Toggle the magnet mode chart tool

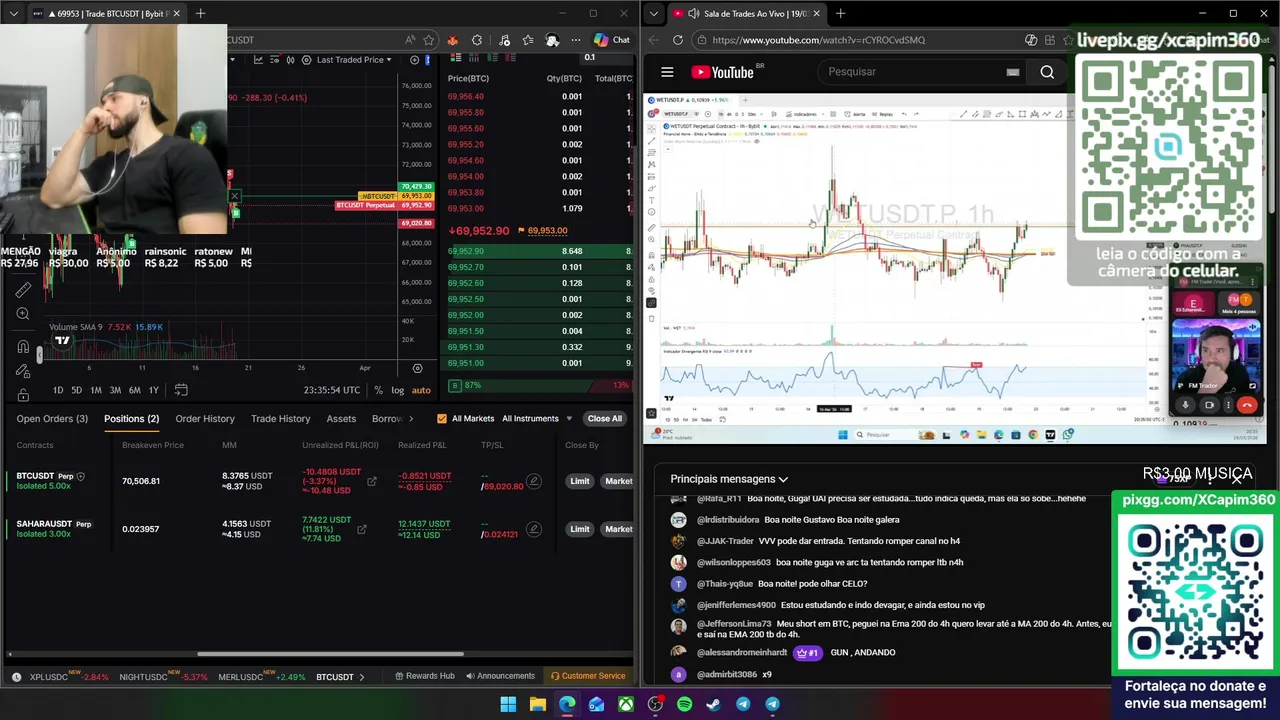pyautogui.click(x=23, y=347)
